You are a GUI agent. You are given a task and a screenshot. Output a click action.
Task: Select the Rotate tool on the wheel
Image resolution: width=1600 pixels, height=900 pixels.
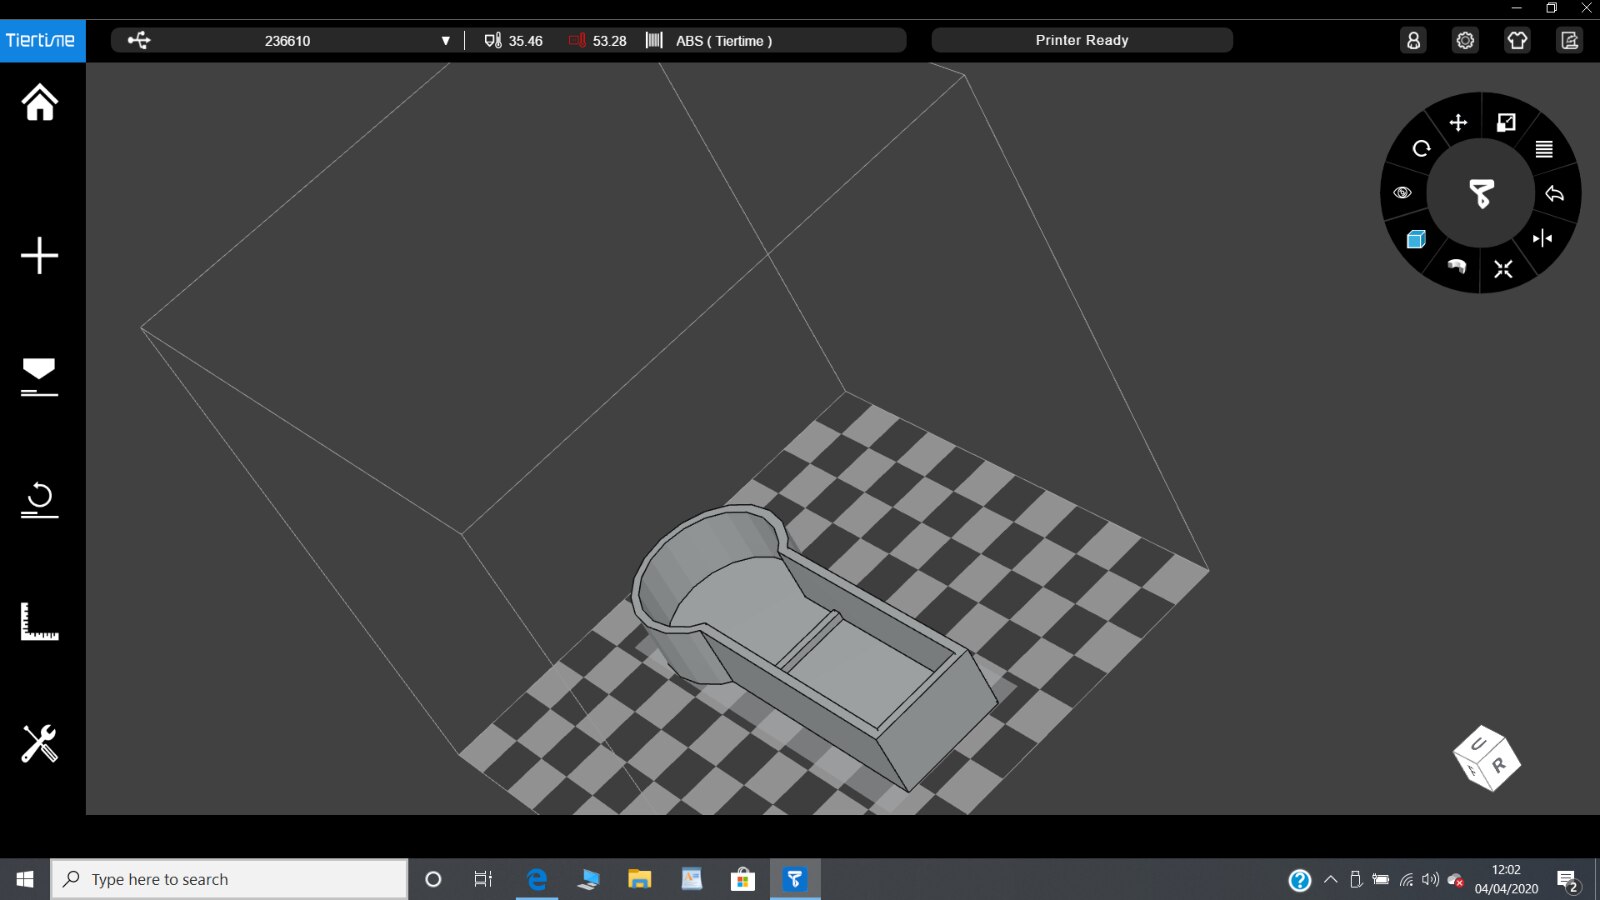[x=1421, y=149]
